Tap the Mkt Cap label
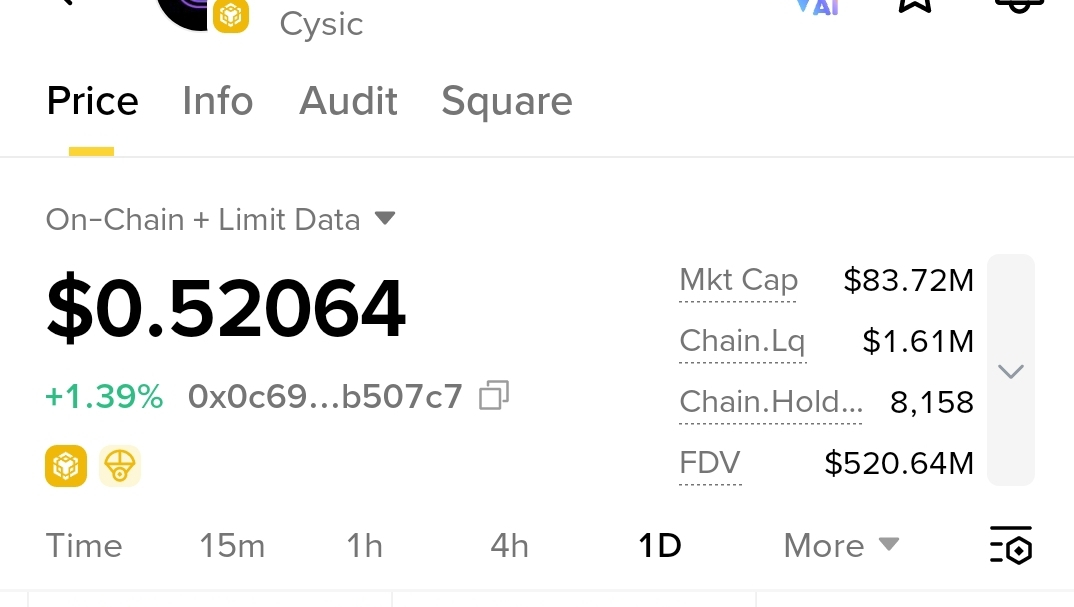The height and width of the screenshot is (607, 1074). pyautogui.click(x=738, y=281)
